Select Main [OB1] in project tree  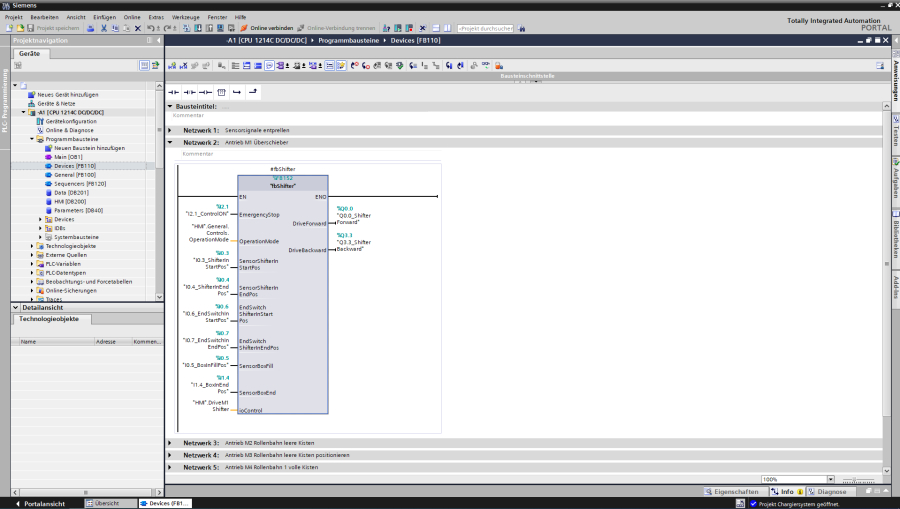click(68, 156)
